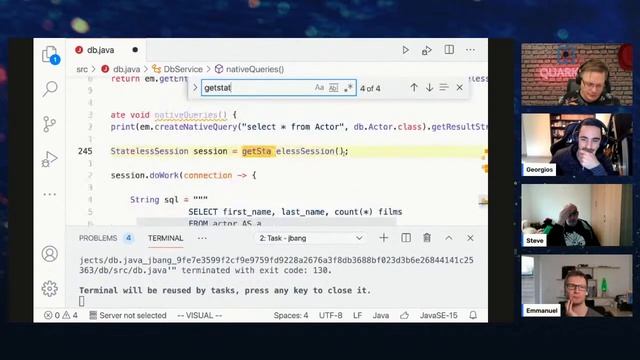The width and height of the screenshot is (640, 360).
Task: Open the terminal selector dropdown 2: Task - jbang
Action: [311, 238]
